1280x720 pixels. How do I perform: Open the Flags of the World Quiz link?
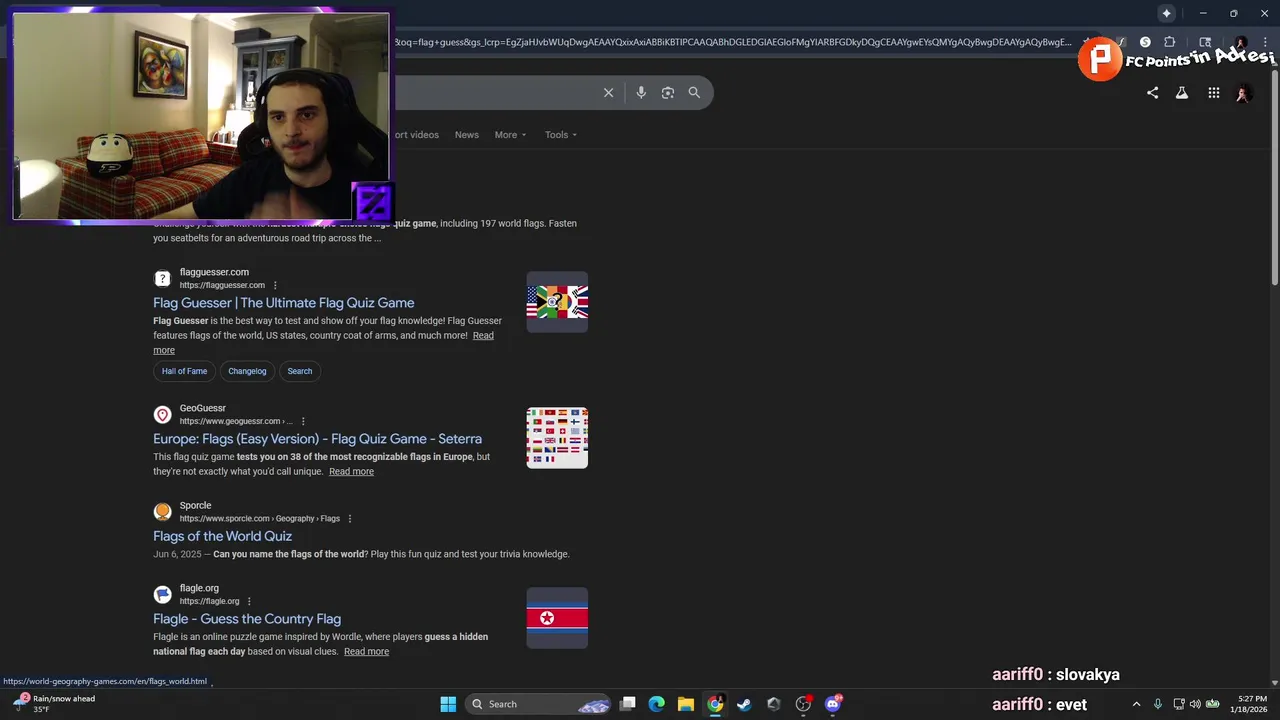click(222, 536)
